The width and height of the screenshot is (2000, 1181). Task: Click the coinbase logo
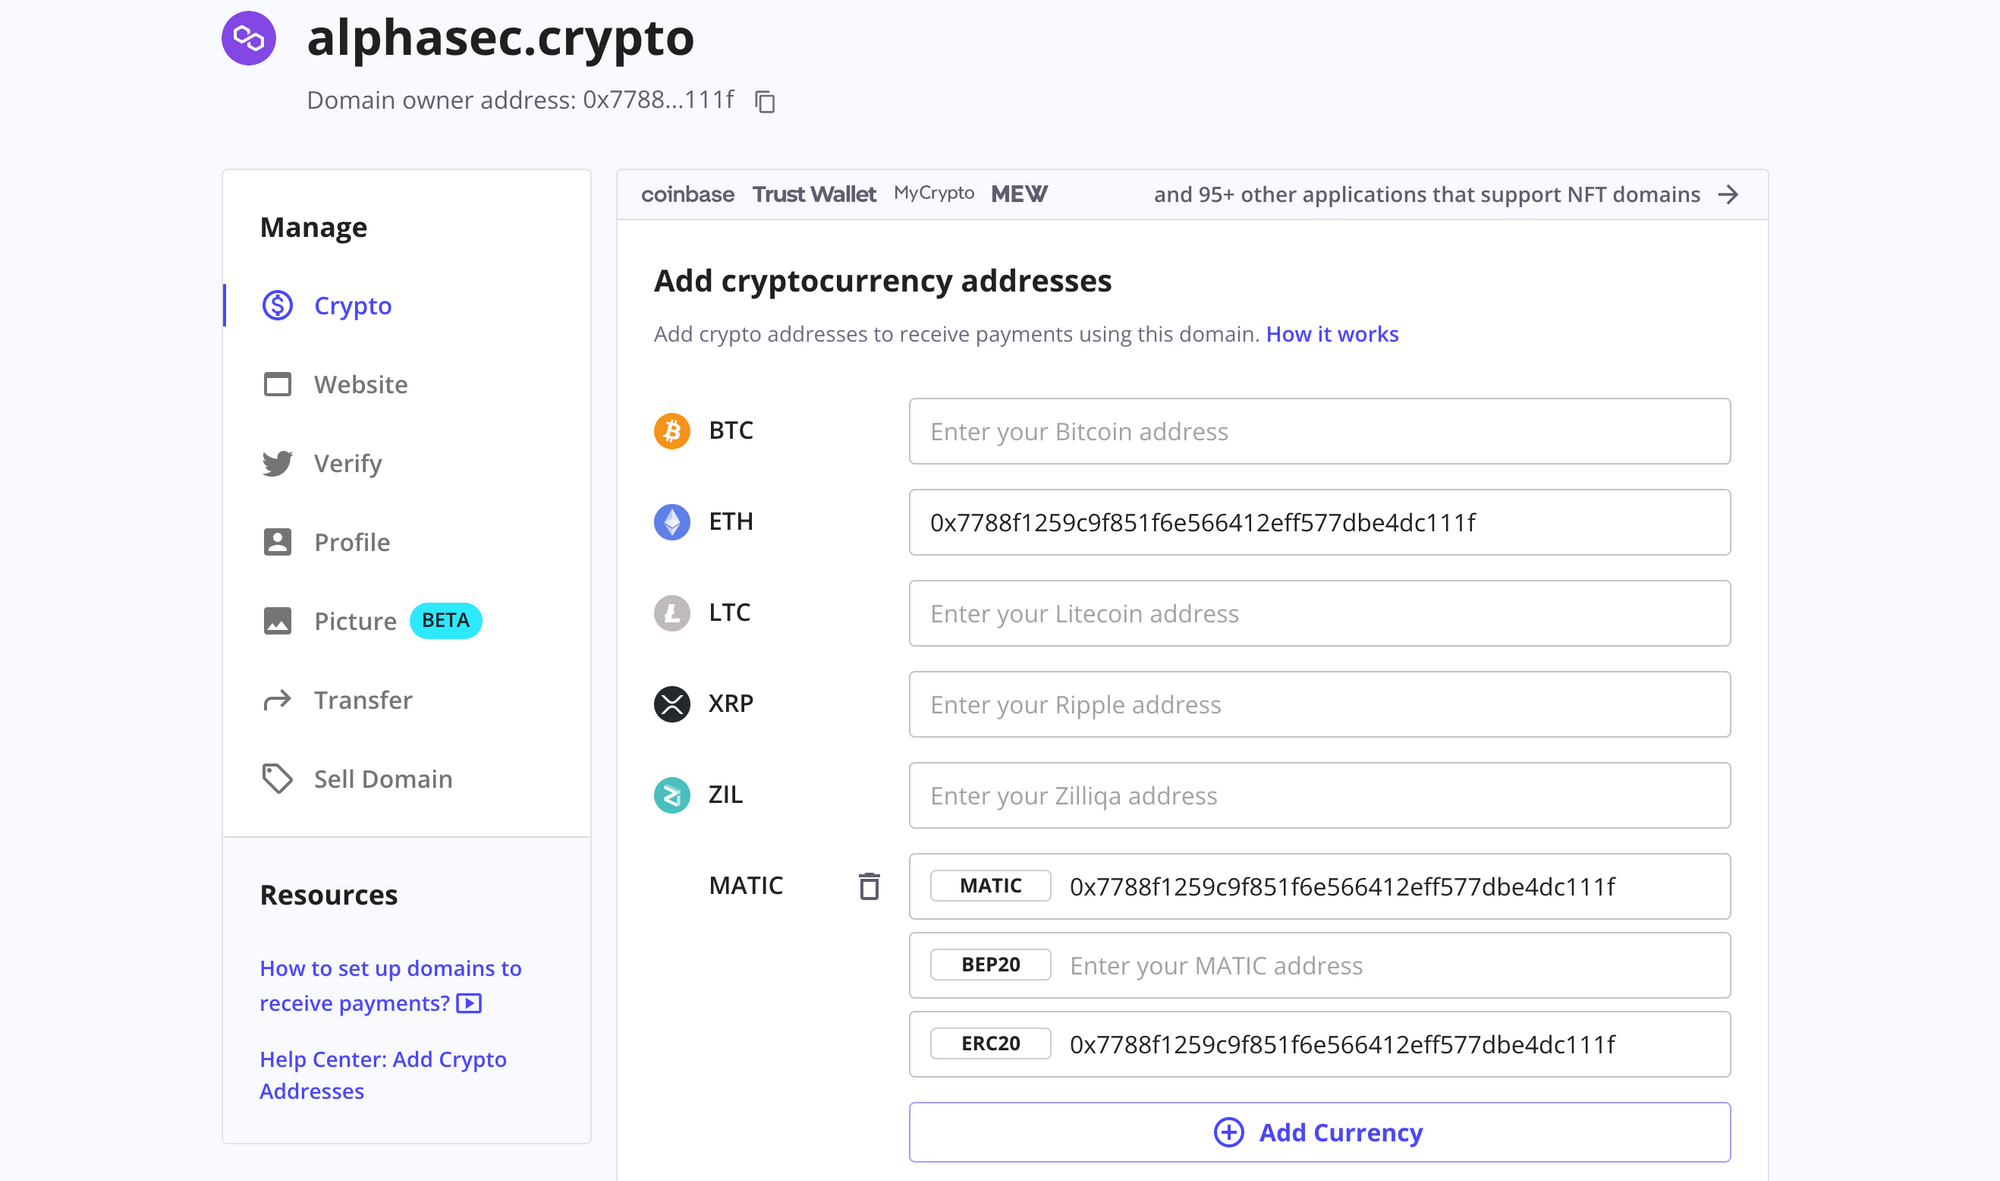click(688, 194)
